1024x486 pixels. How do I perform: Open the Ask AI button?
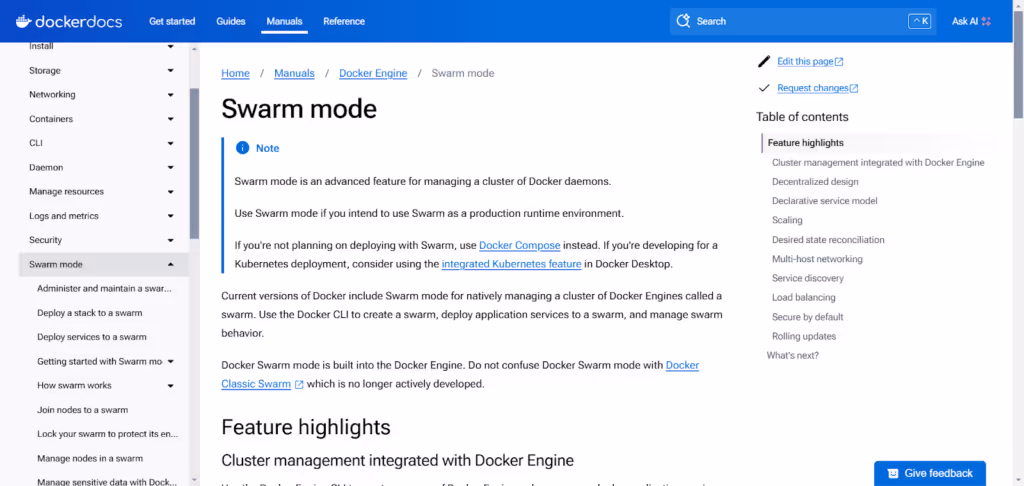tap(971, 21)
